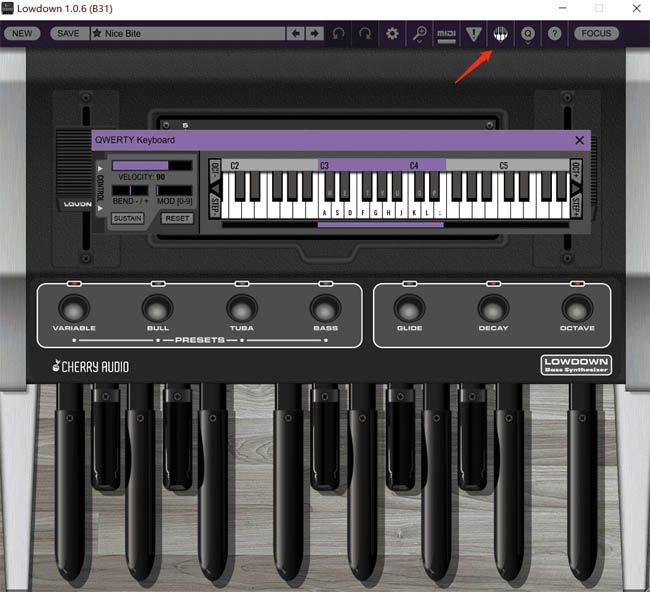Play the white key labeled F
Screen dimensions: 650x592
point(363,212)
